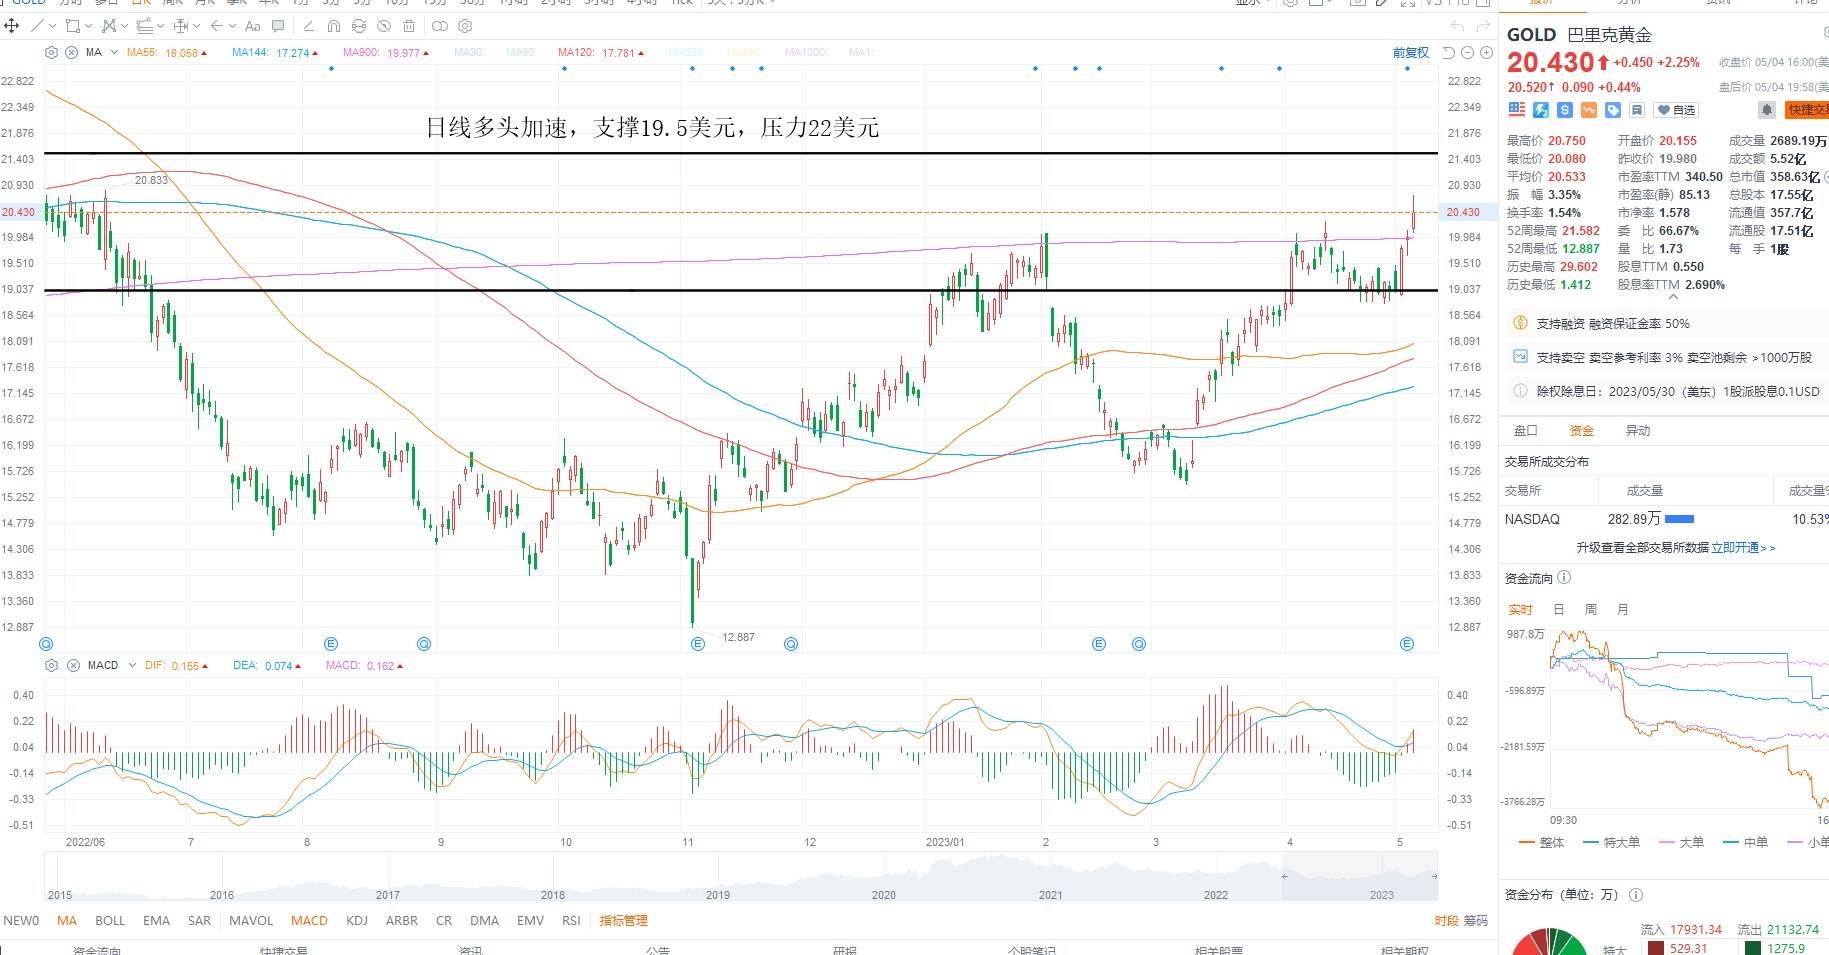Toggle the magnet snap mode
This screenshot has width=1829, height=955.
pos(334,26)
